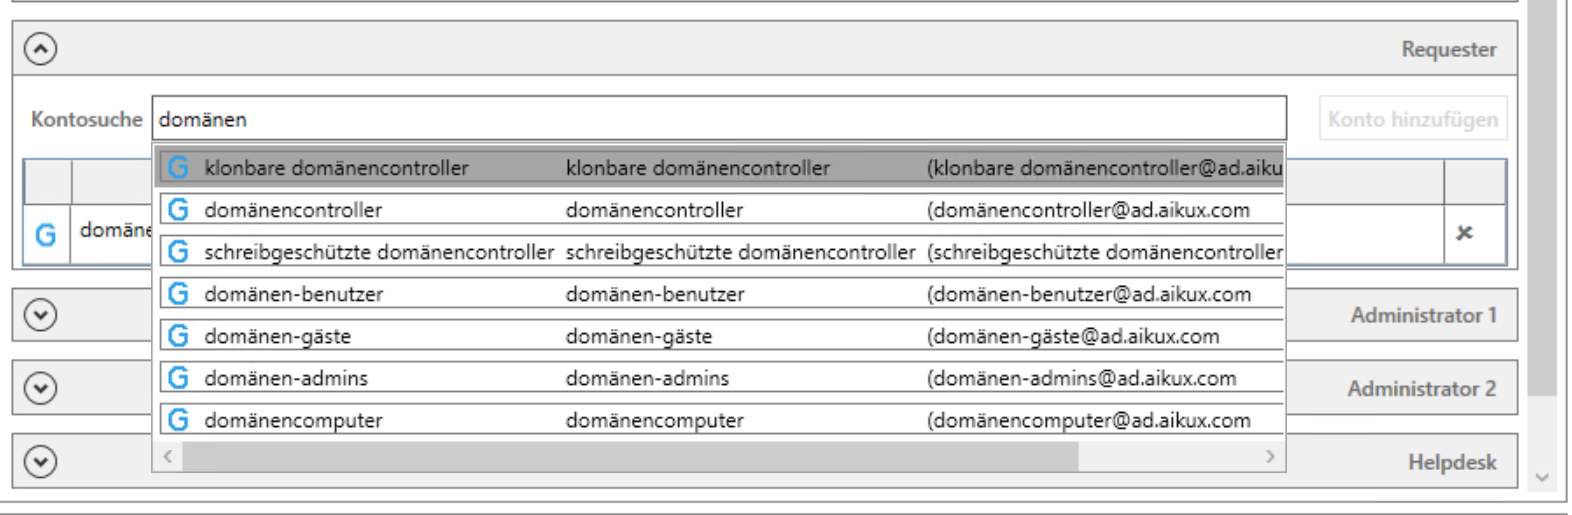Image resolution: width=1572 pixels, height=515 pixels.
Task: Click the G icon next to domänencomputer
Action: tap(178, 420)
